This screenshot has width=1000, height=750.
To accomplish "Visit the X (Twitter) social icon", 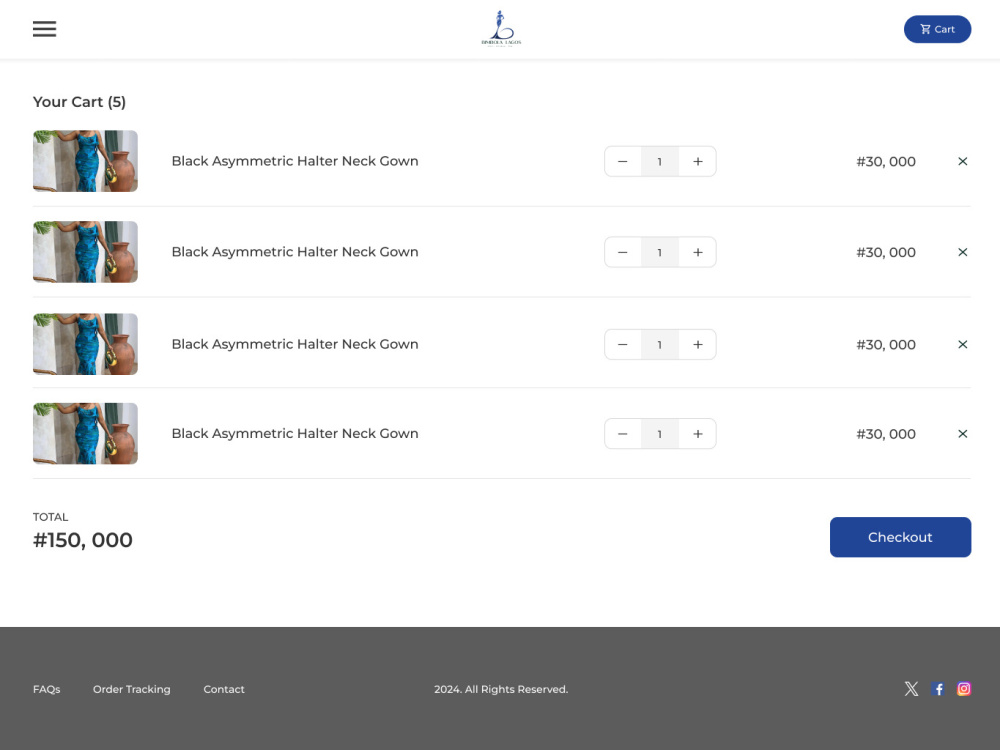I will pyautogui.click(x=911, y=689).
